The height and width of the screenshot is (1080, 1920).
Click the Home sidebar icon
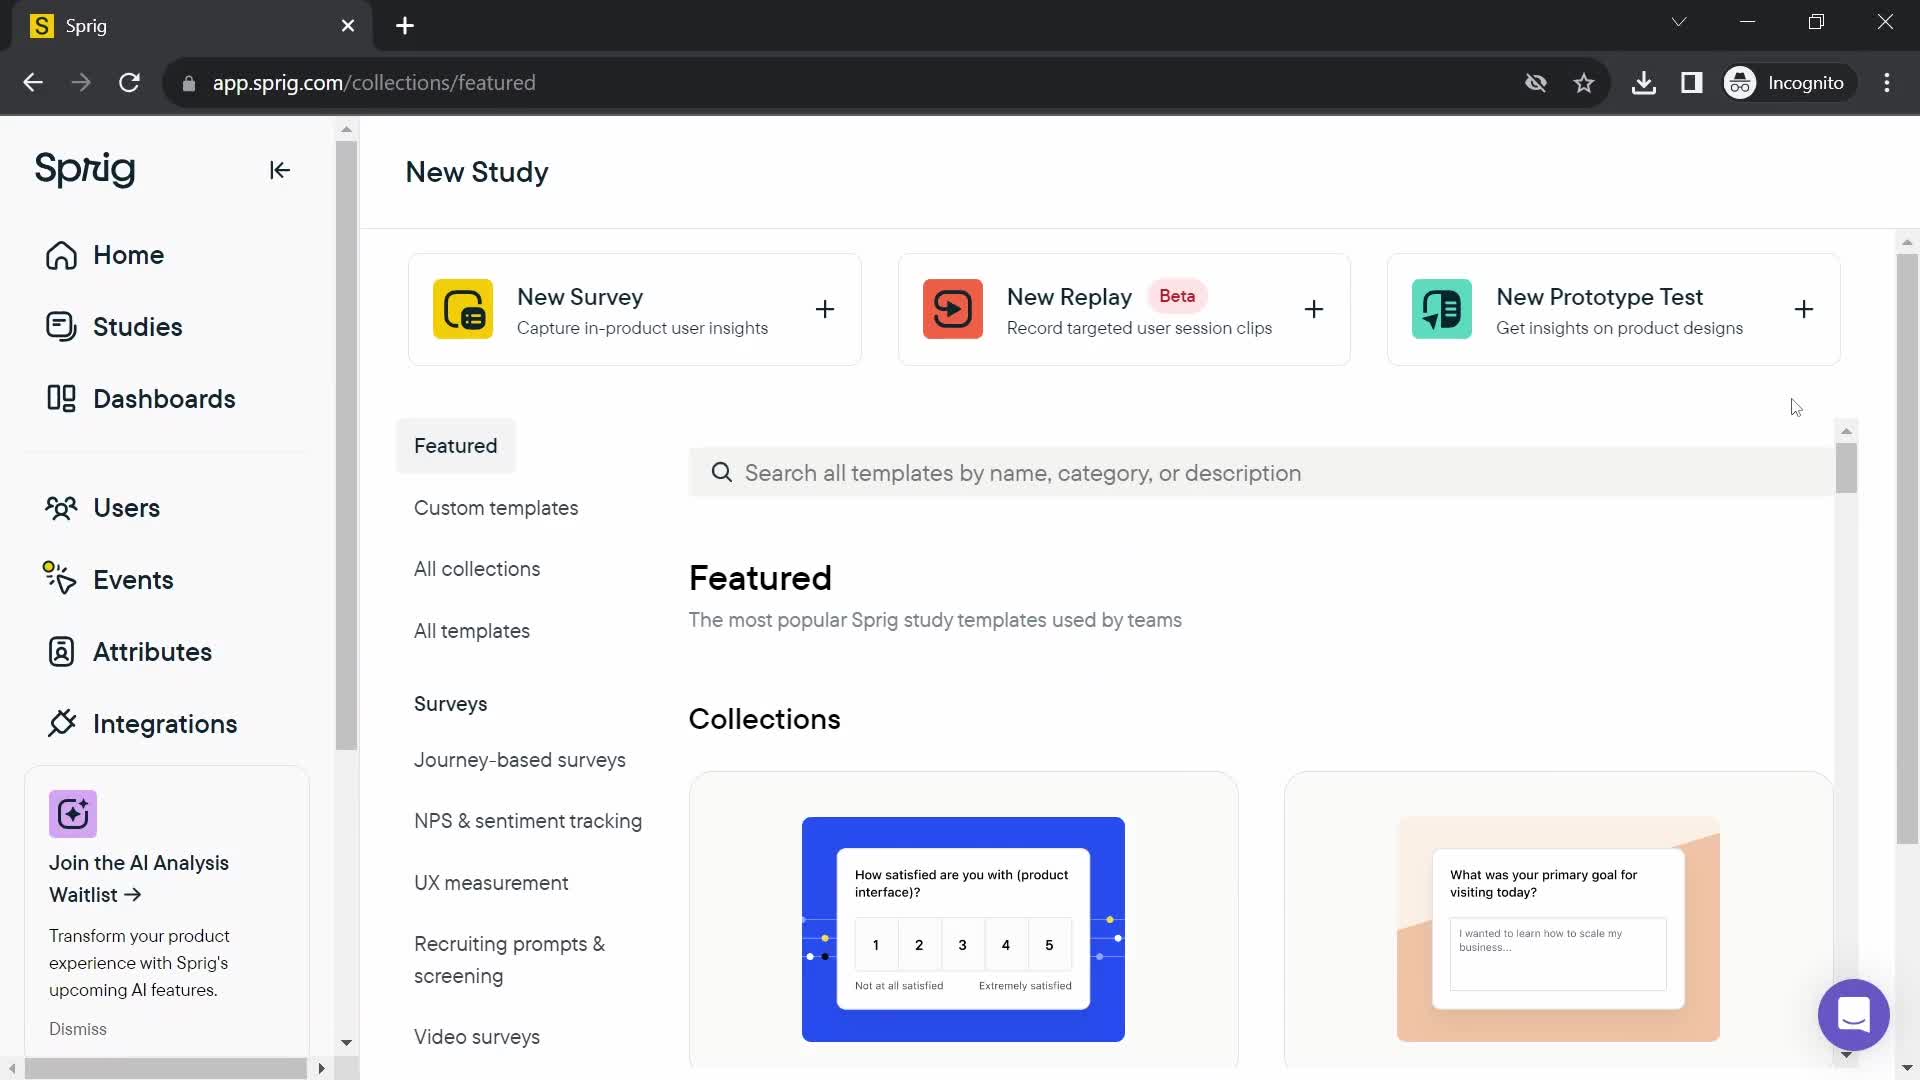62,255
